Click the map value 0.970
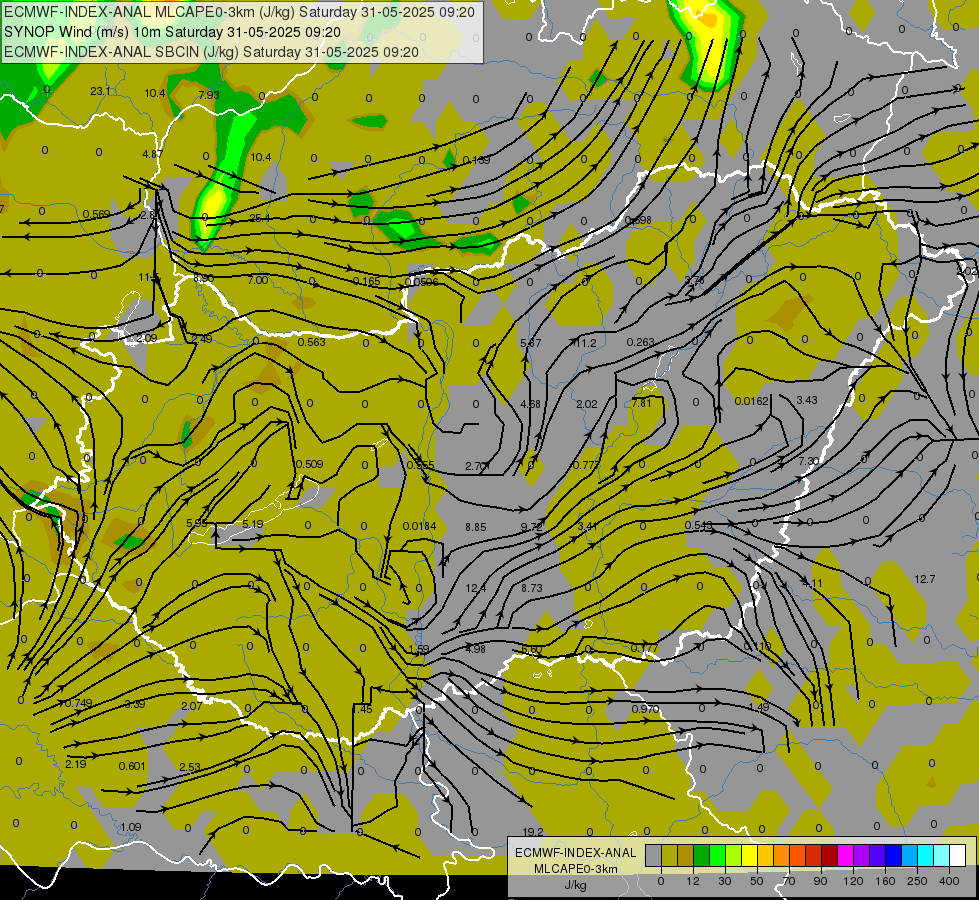Image resolution: width=979 pixels, height=900 pixels. point(645,709)
